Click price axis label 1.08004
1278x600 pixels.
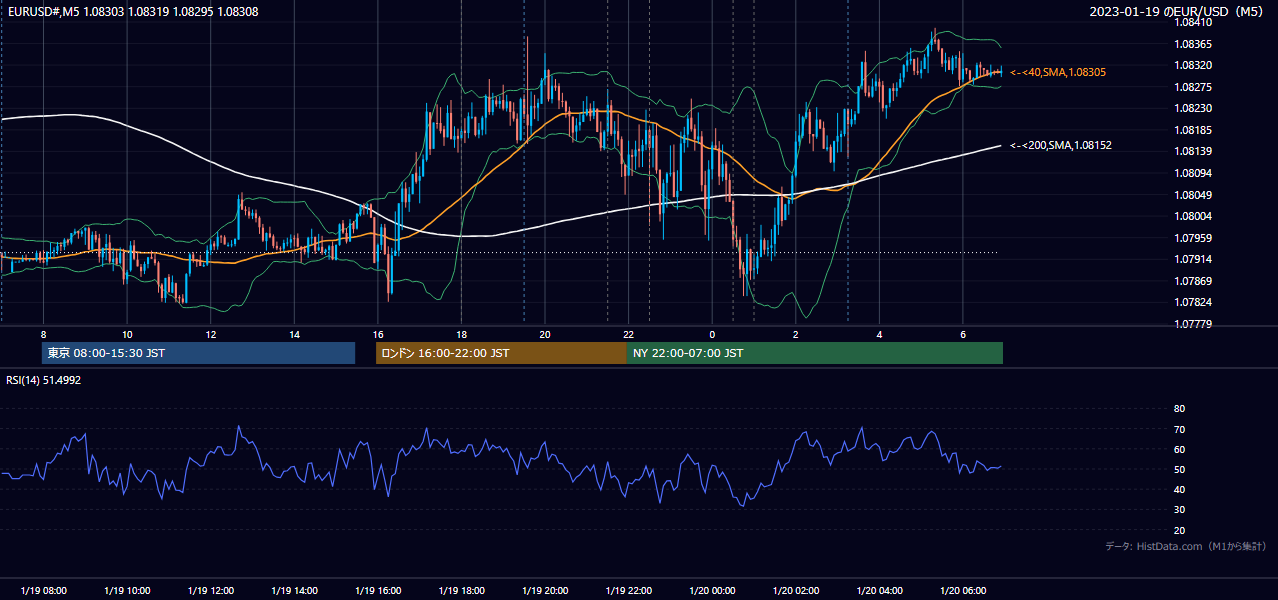coord(1192,216)
